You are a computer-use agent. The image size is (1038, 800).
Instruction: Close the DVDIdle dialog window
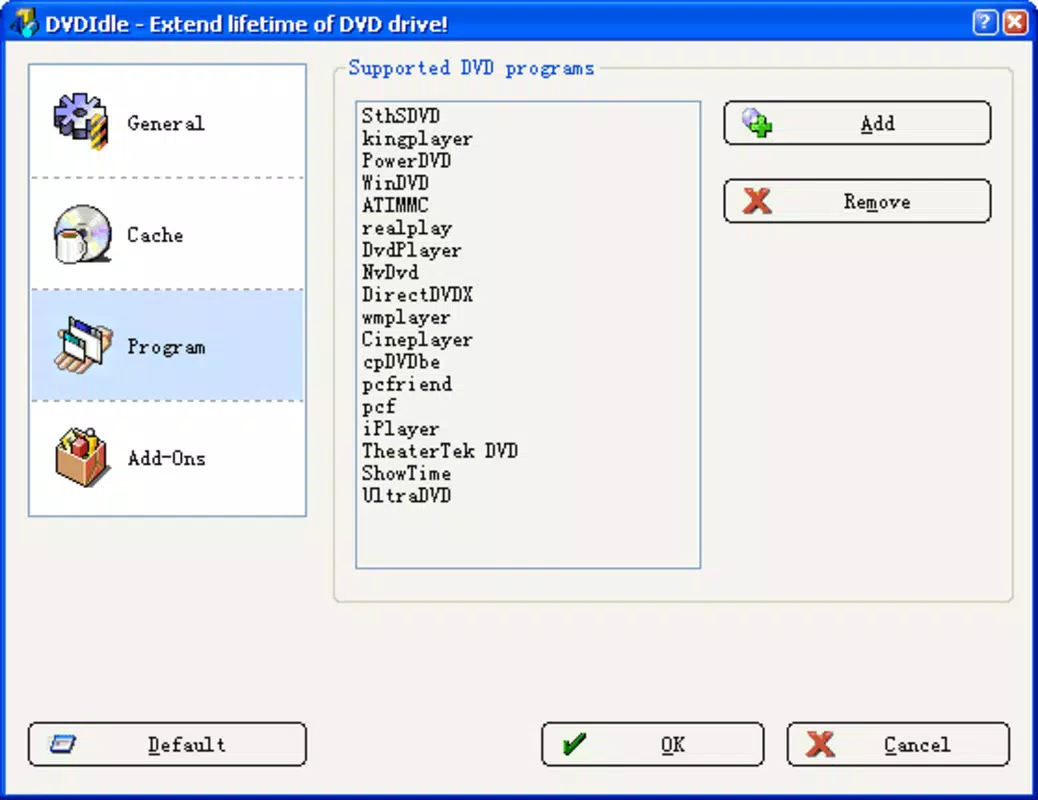(1015, 23)
